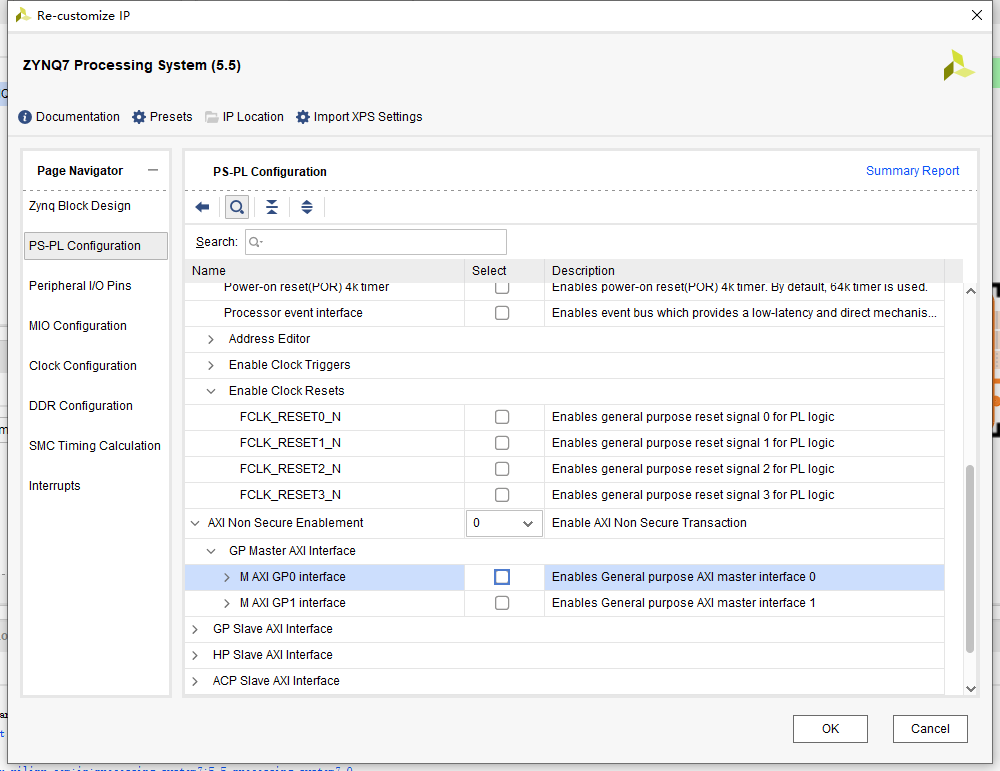
Task: Expand HP Slave AXI Interface
Action: pyautogui.click(x=195, y=656)
